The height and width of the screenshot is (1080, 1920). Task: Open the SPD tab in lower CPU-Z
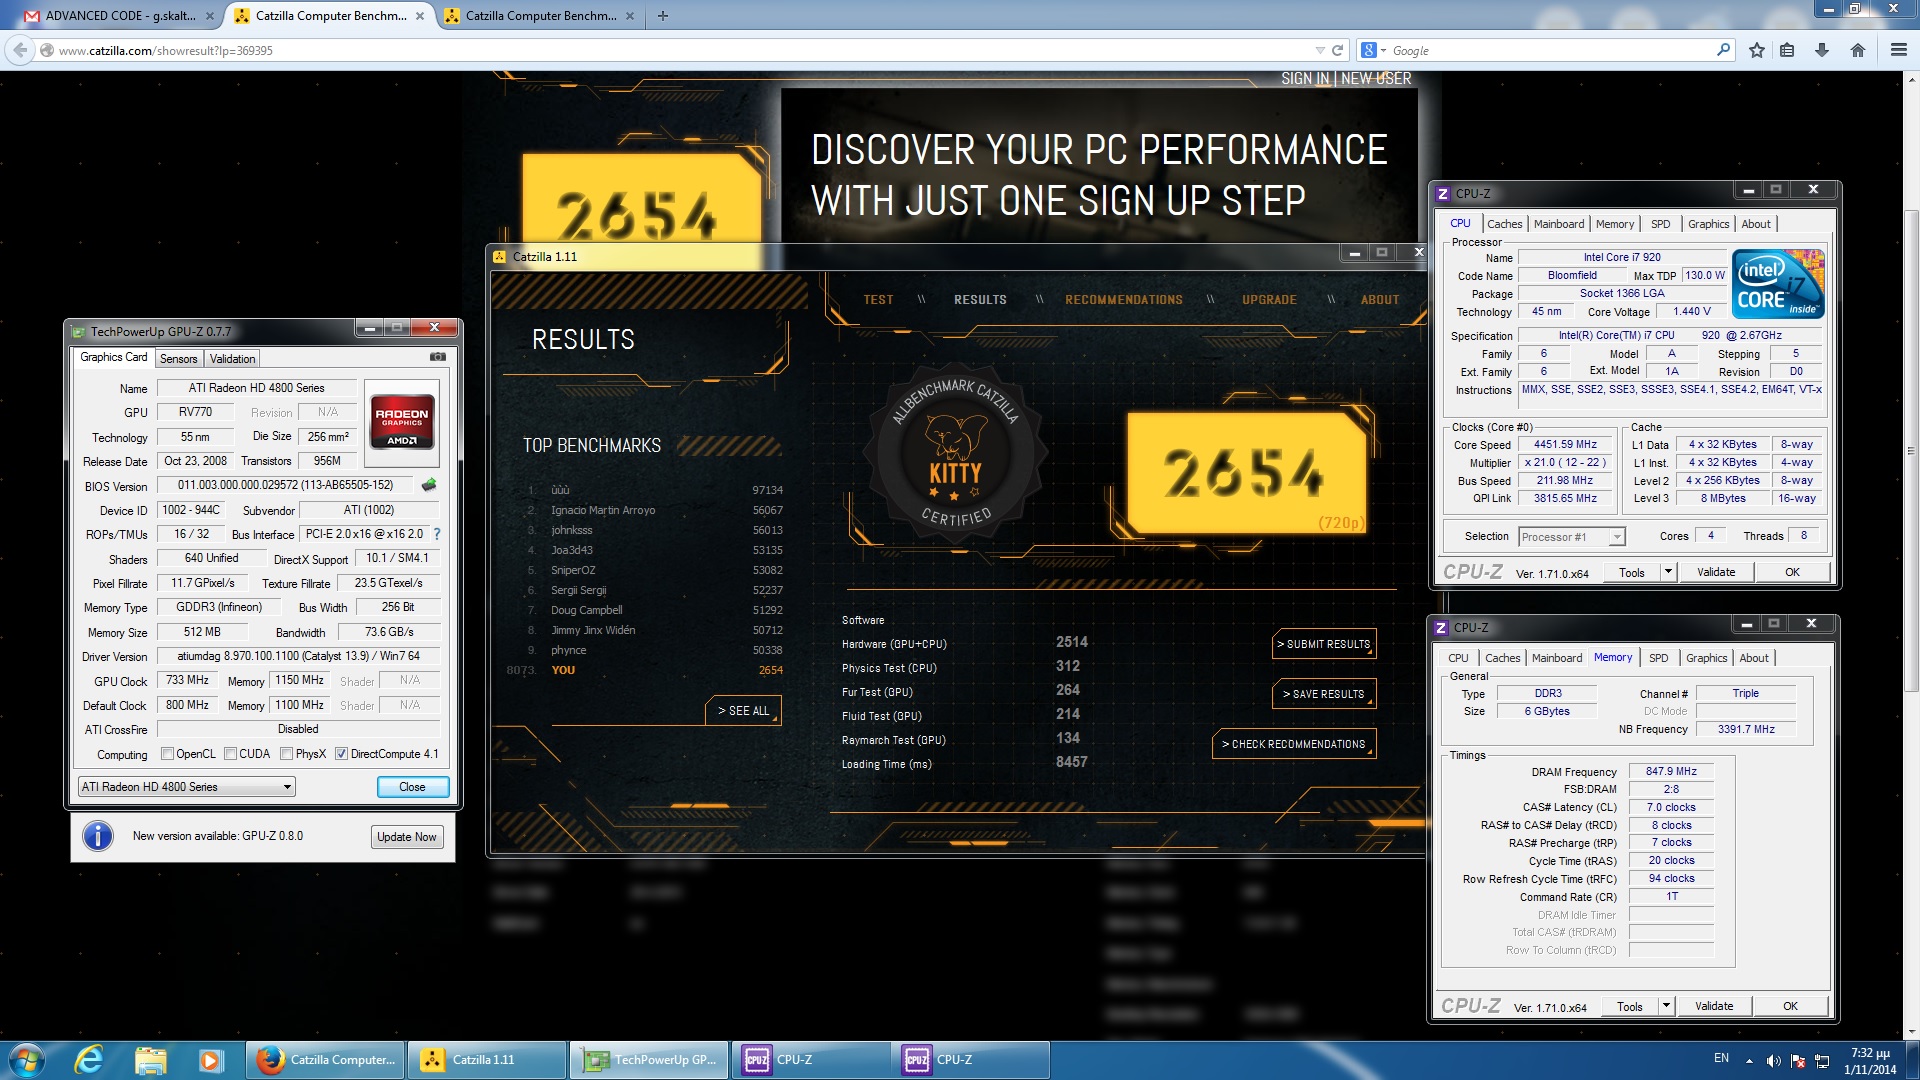(x=1659, y=658)
